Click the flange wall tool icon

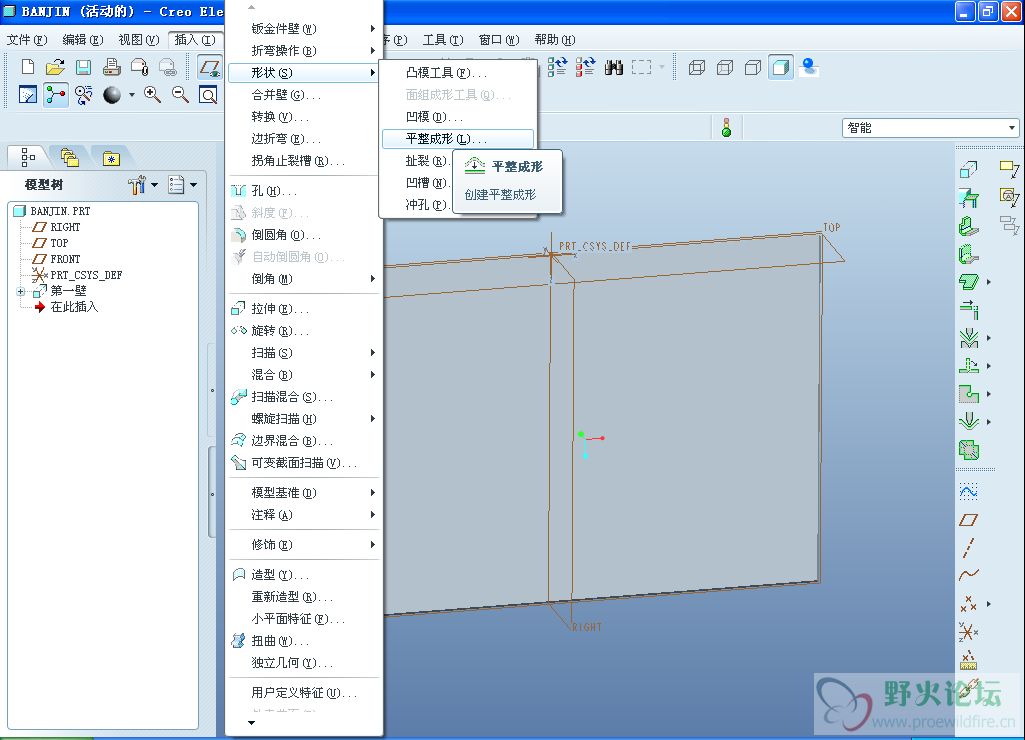[x=968, y=254]
